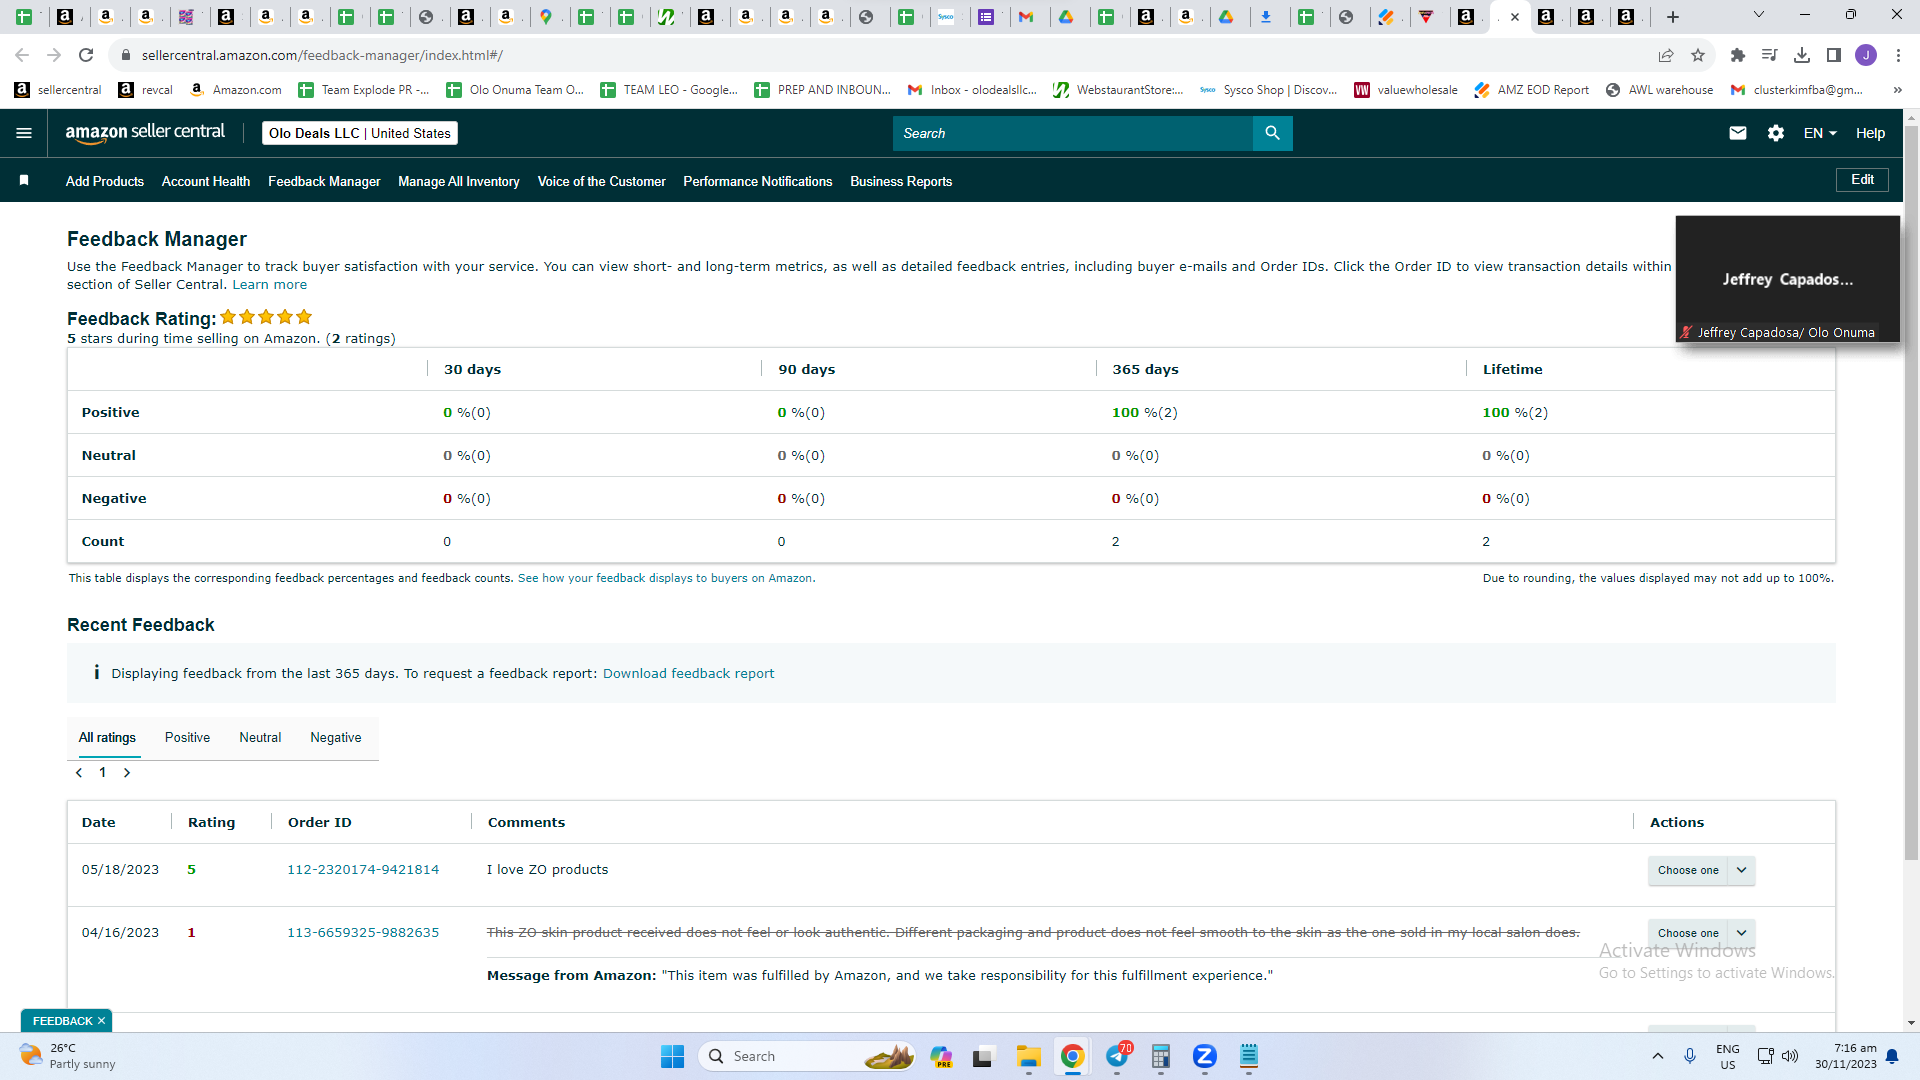Click the Windows taskbar search box
Screen dimensions: 1920x1080
(x=808, y=1056)
